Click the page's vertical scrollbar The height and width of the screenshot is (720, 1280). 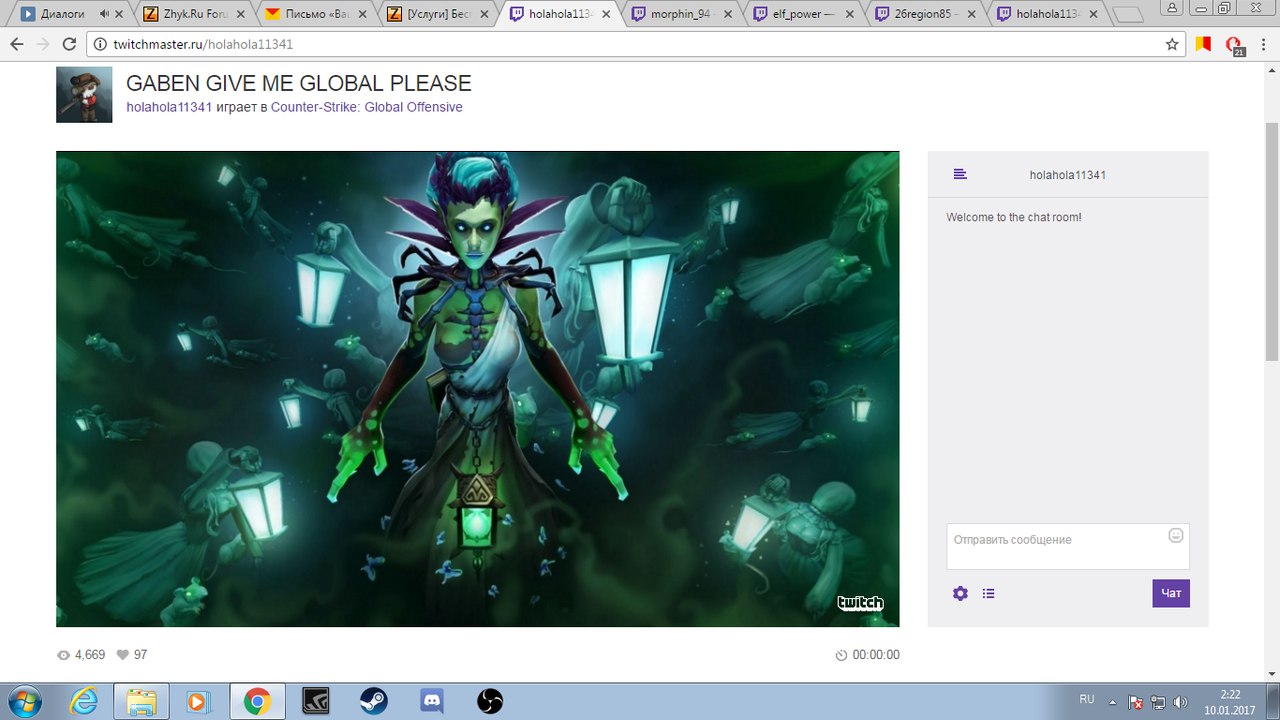[1272, 240]
